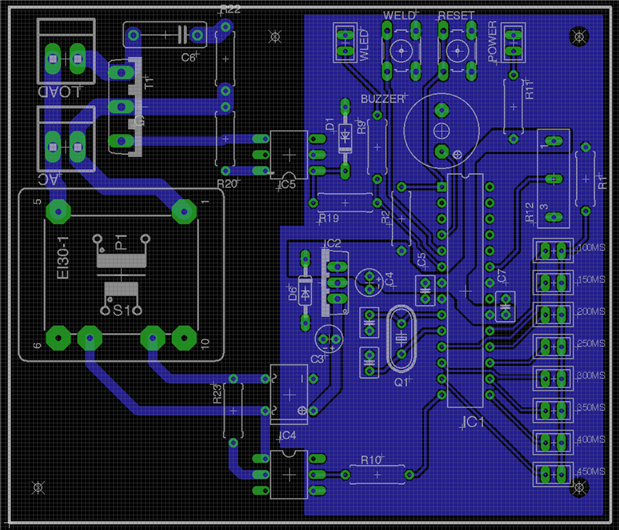Select the C4 capacitor label
Screen dimensions: 619x530
pyautogui.click(x=389, y=279)
